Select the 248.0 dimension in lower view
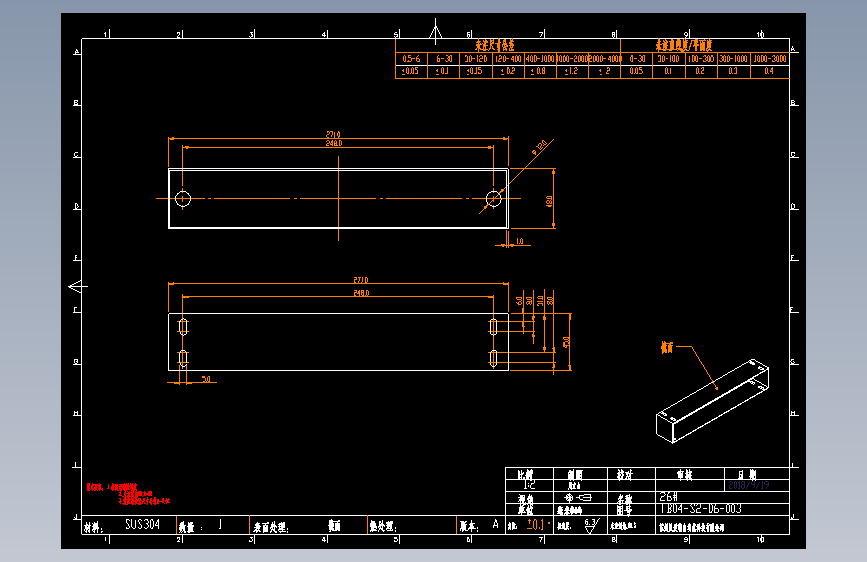 [361, 293]
